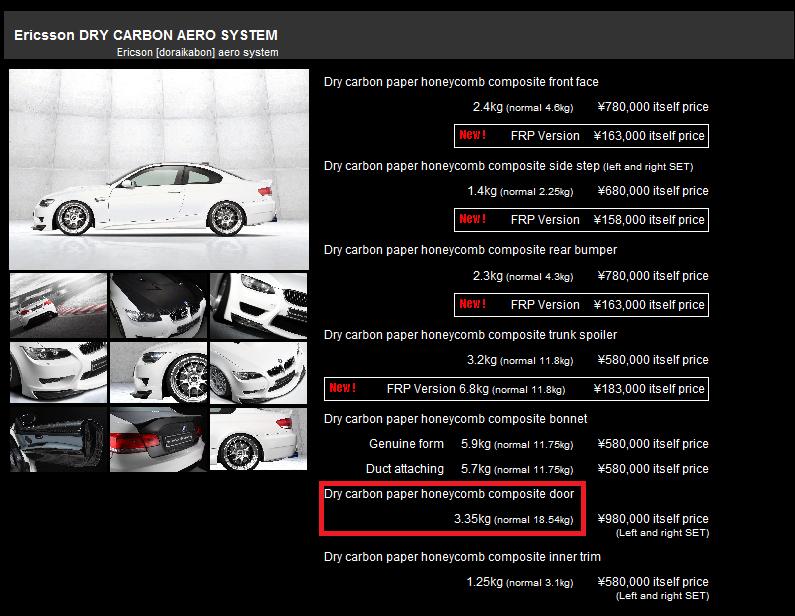Viewport: 795px width, 616px height.
Task: Click the rear bumper FRP Version ¥163,000 box
Action: point(581,305)
